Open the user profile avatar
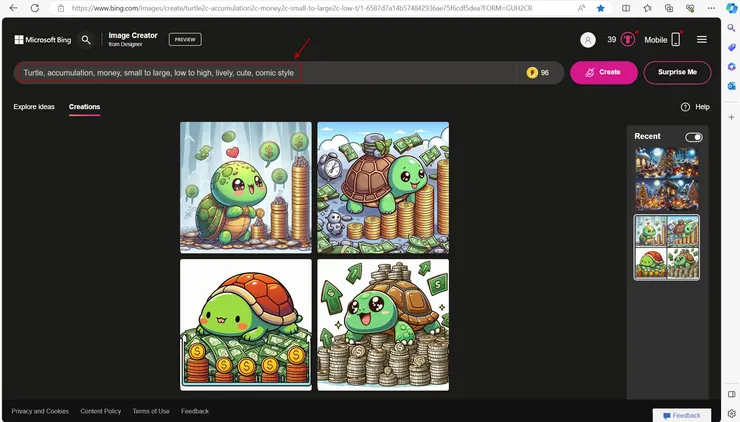740x422 pixels. pos(587,40)
